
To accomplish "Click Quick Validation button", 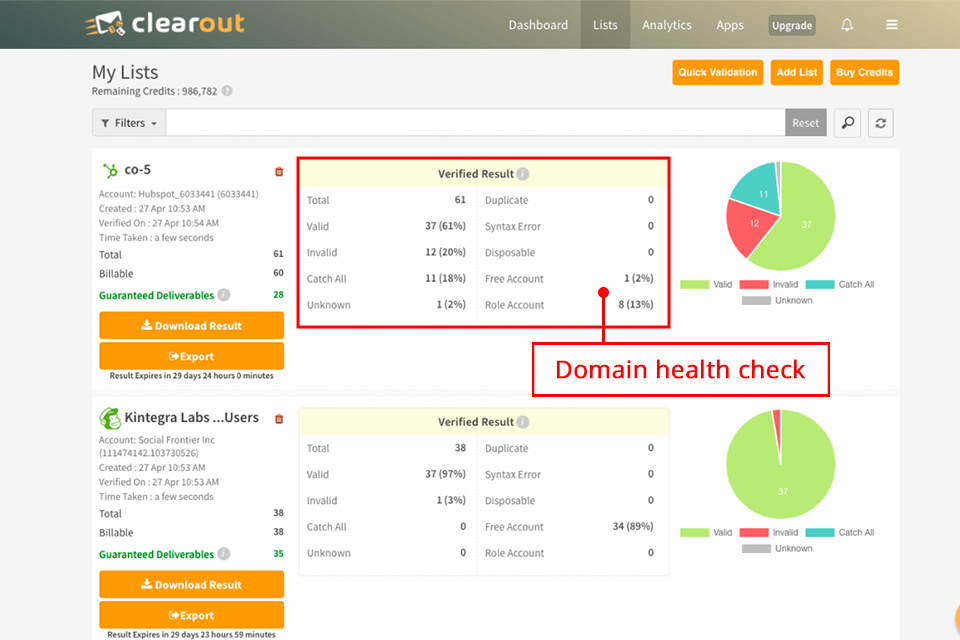I will pos(718,72).
